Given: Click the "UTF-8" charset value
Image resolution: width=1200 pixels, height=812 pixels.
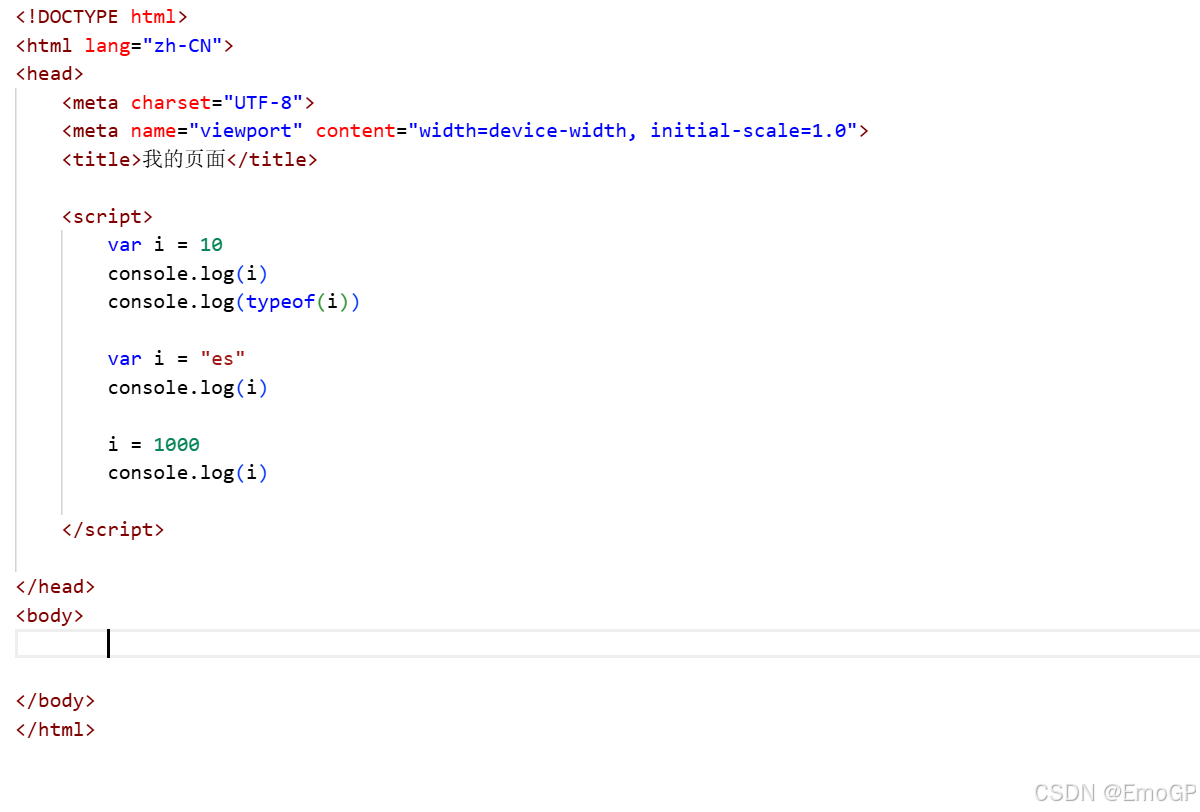Looking at the screenshot, I should coord(262,102).
